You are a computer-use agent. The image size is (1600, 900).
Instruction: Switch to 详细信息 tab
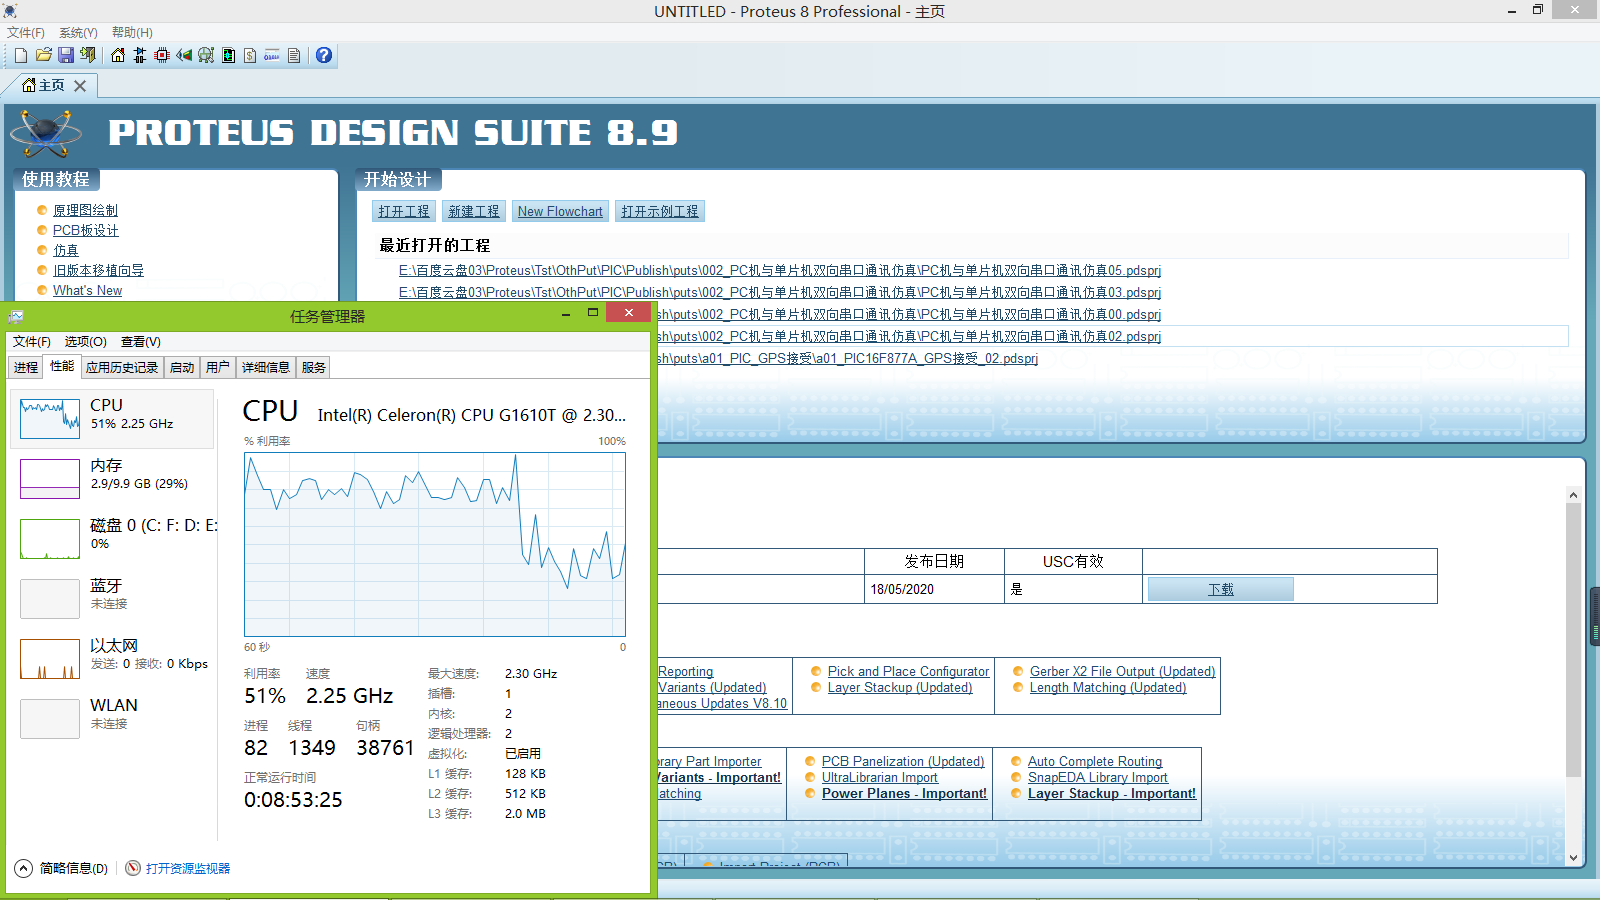click(266, 368)
